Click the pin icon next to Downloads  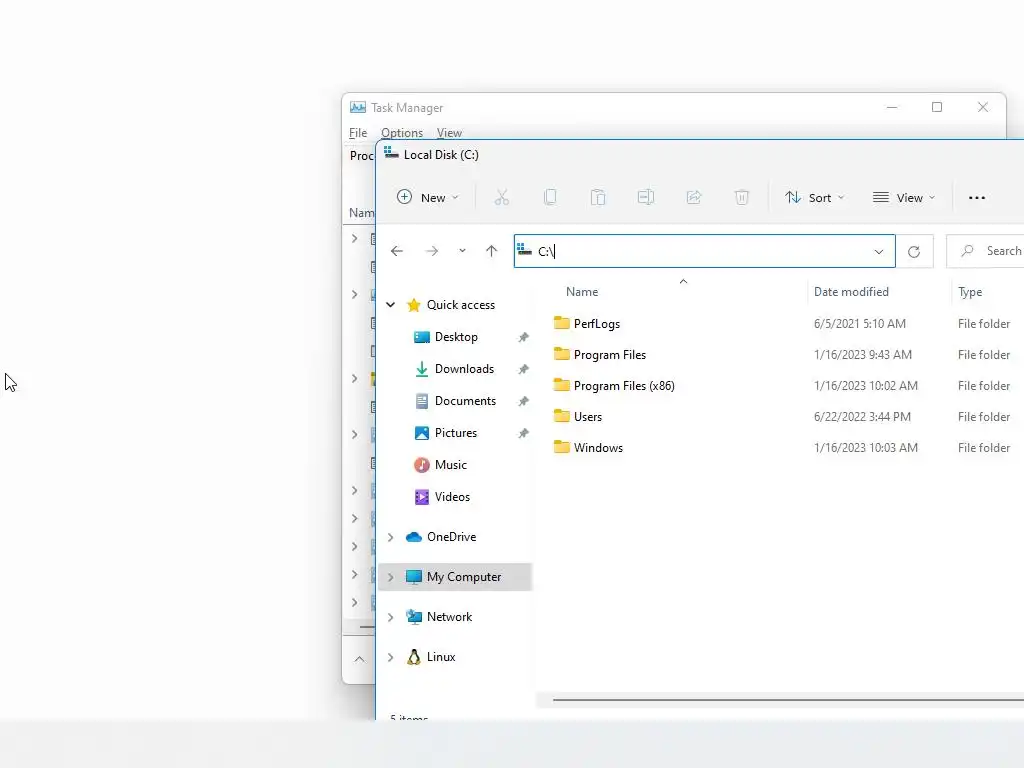click(523, 370)
